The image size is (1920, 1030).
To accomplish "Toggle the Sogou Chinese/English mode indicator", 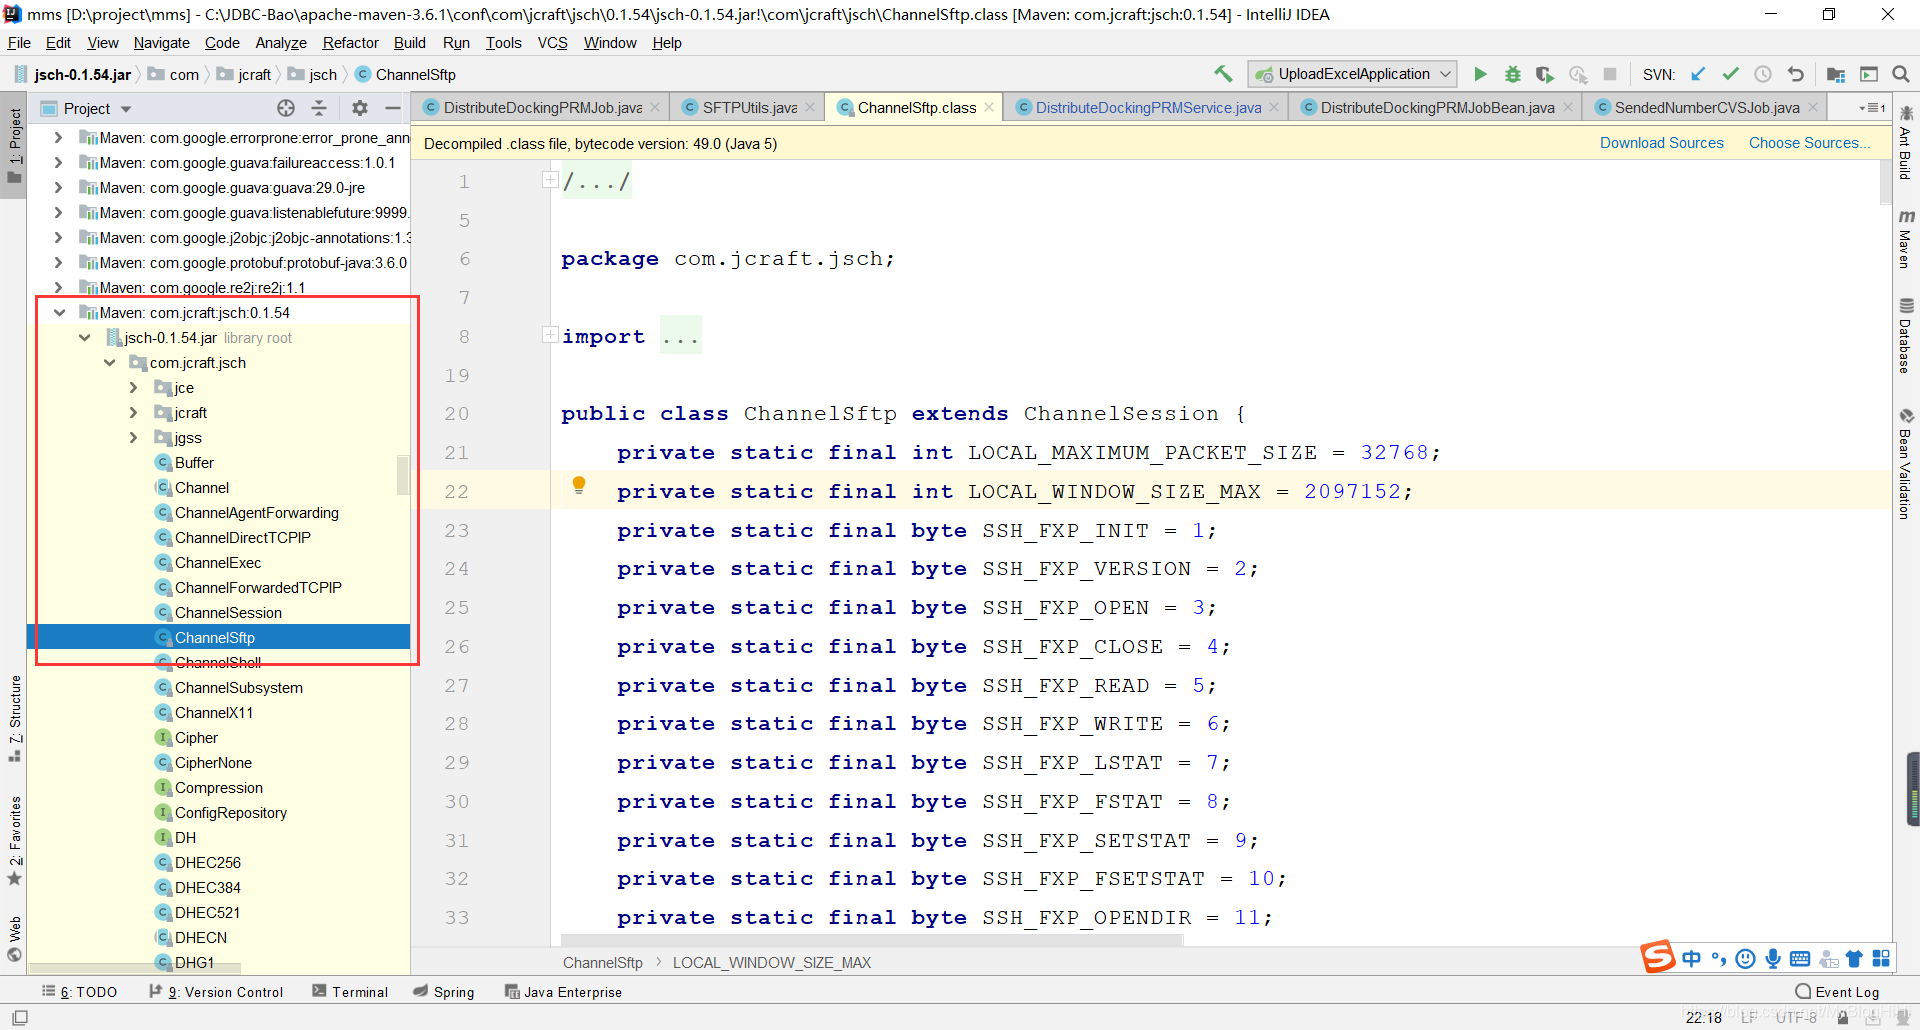I will pos(1691,959).
